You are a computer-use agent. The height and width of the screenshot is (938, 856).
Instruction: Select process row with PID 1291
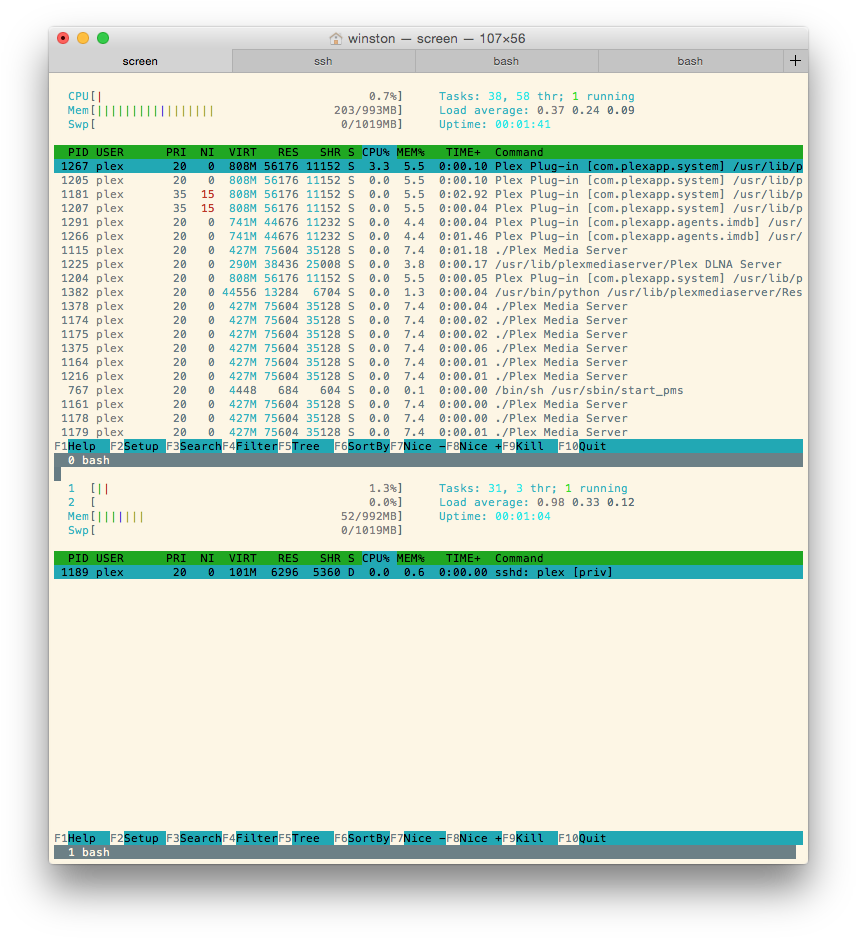[x=428, y=222]
